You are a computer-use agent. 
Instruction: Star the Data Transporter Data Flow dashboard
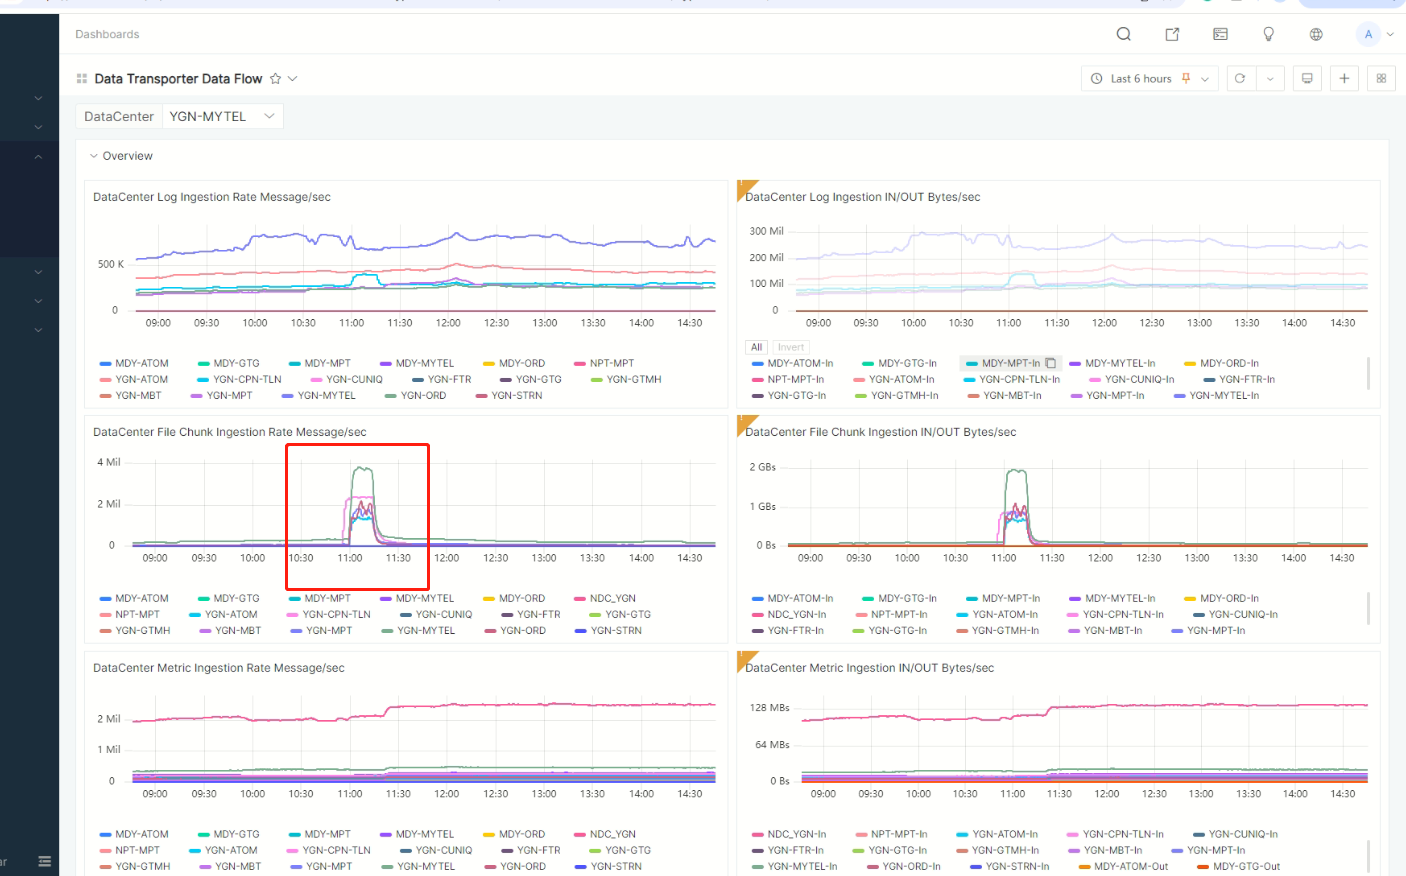[275, 79]
